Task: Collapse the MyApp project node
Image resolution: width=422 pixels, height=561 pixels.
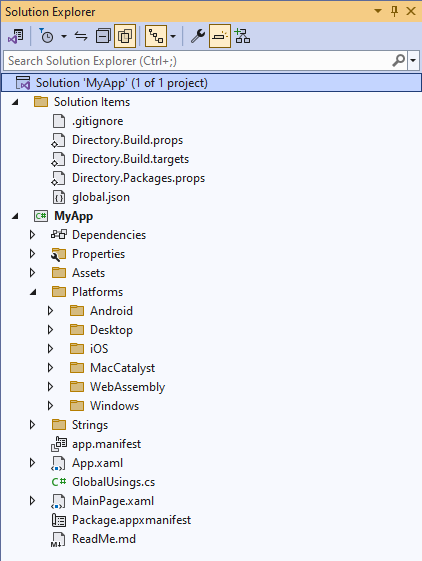Action: 15,216
